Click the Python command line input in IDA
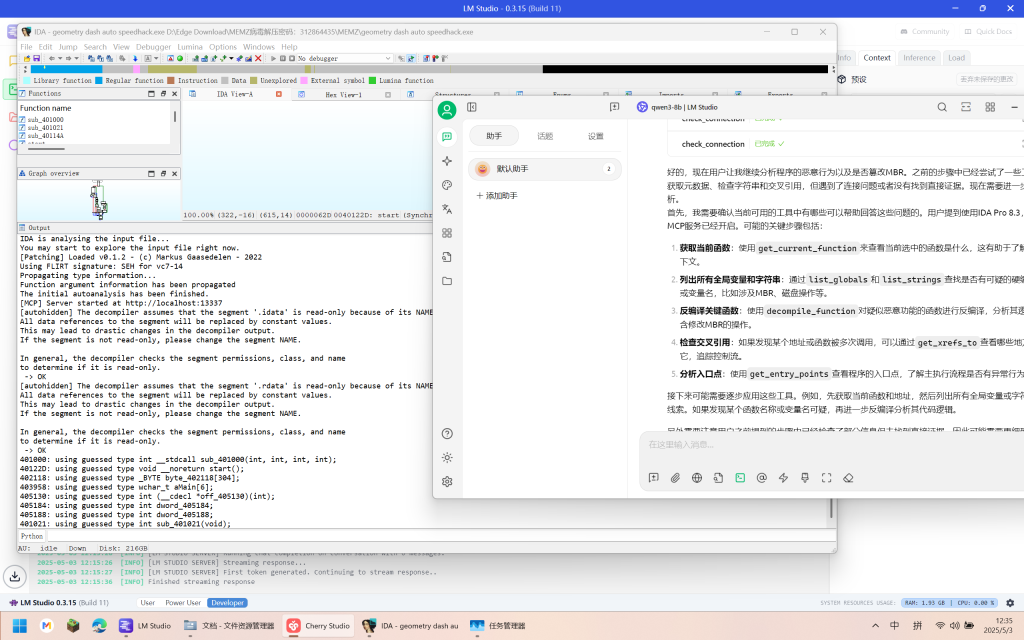The height and width of the screenshot is (640, 1024). (439, 536)
